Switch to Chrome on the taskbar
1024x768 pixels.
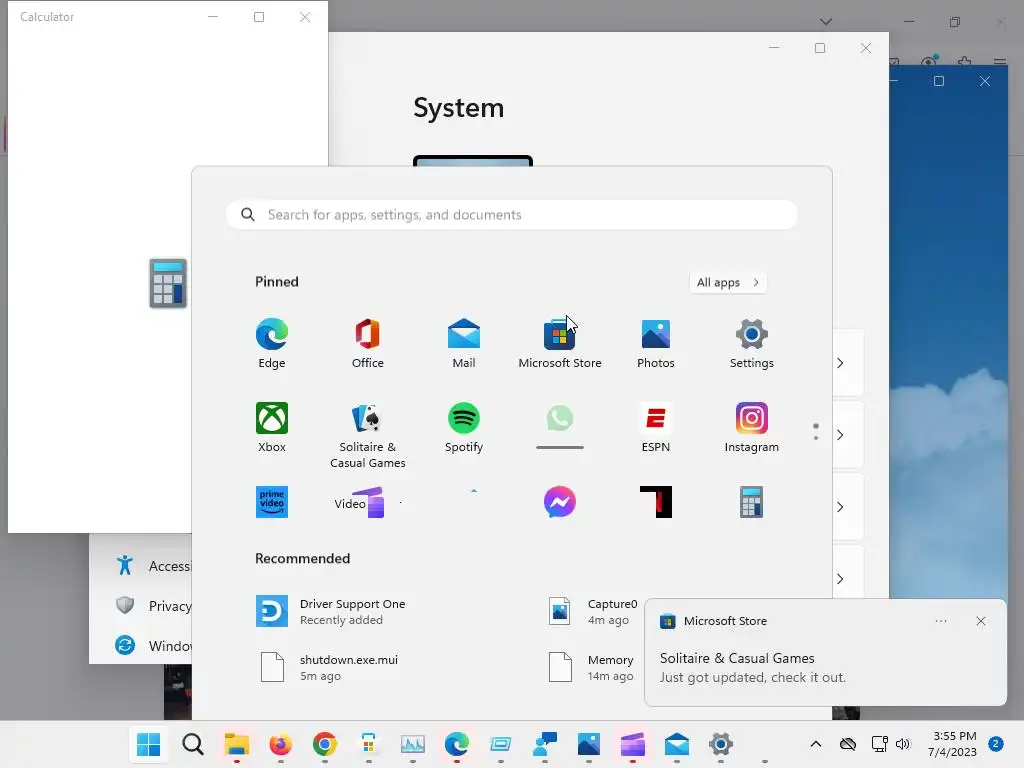coord(325,744)
